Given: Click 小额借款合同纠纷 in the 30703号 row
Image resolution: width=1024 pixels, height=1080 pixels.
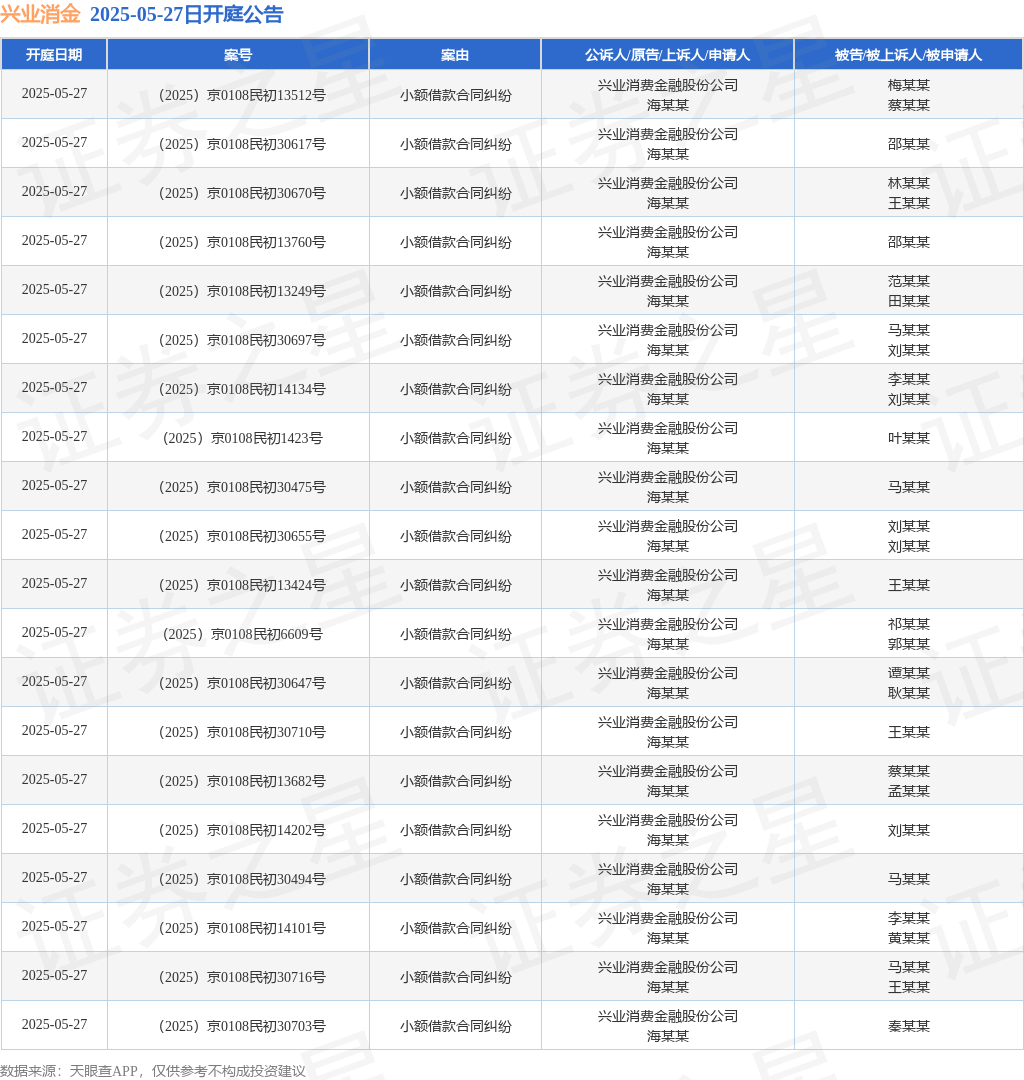Looking at the screenshot, I should pyautogui.click(x=455, y=1025).
